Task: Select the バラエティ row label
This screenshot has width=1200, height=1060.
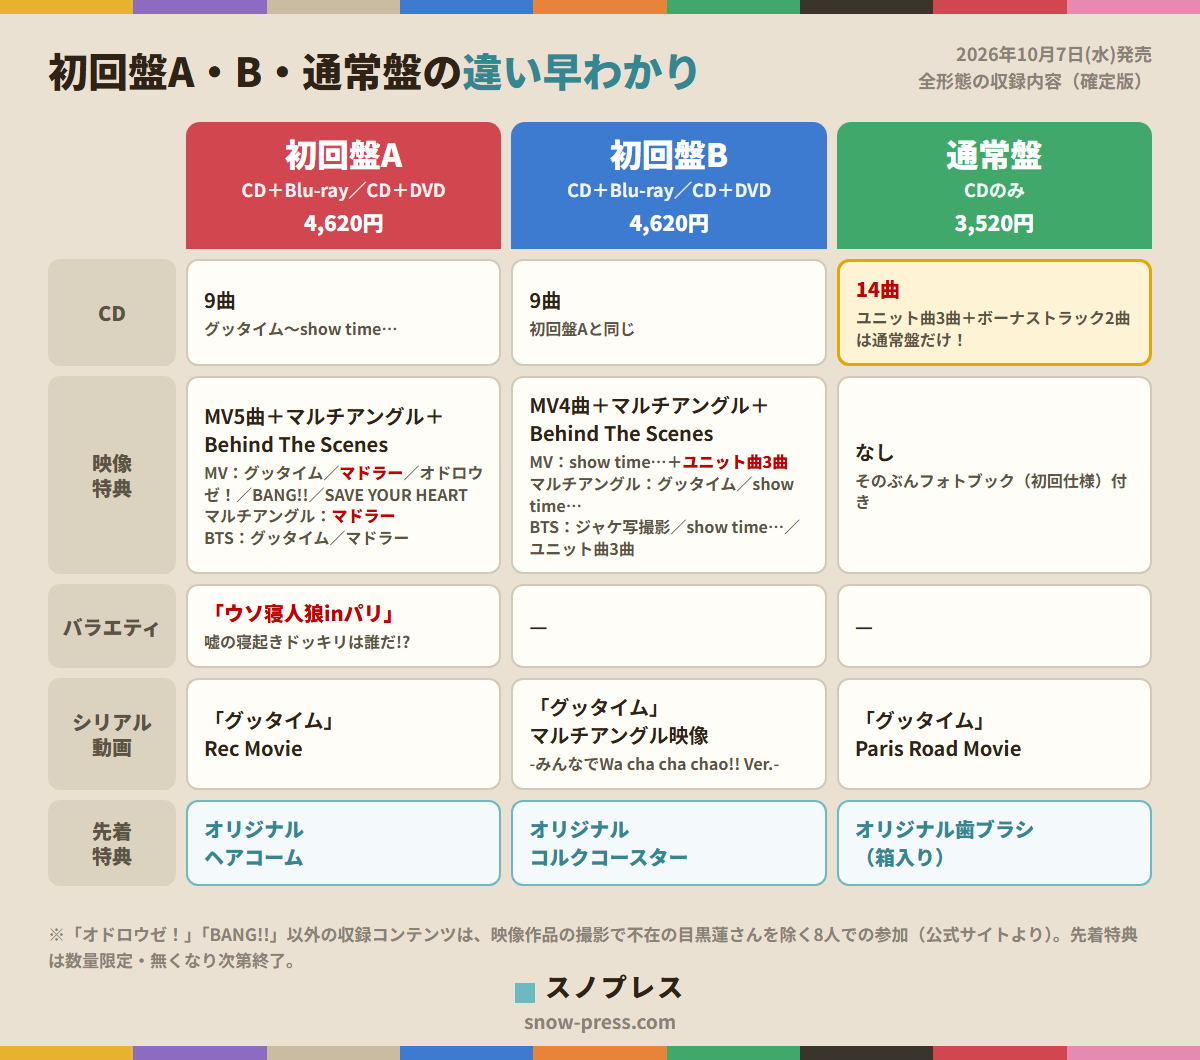Action: (112, 627)
